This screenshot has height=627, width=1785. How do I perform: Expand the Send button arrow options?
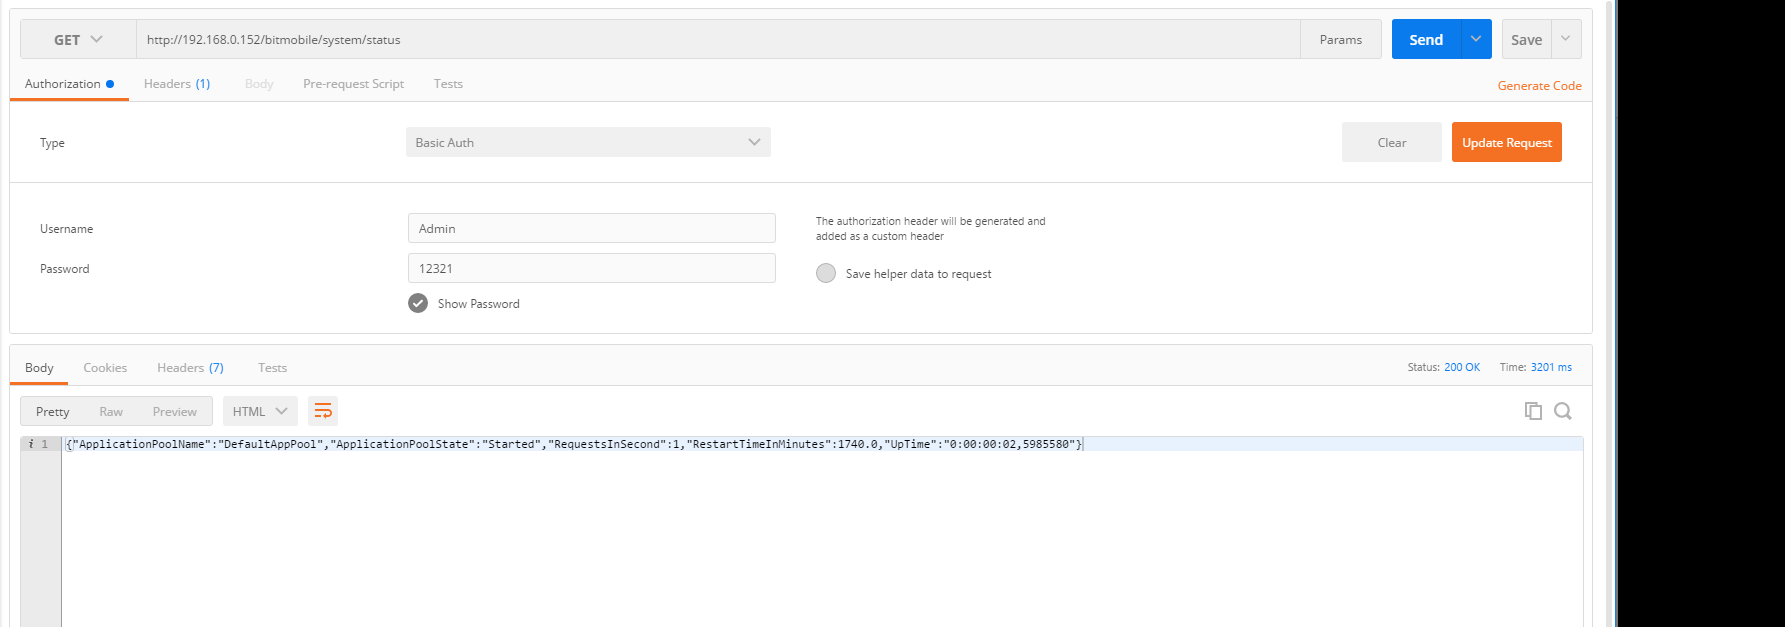1475,39
